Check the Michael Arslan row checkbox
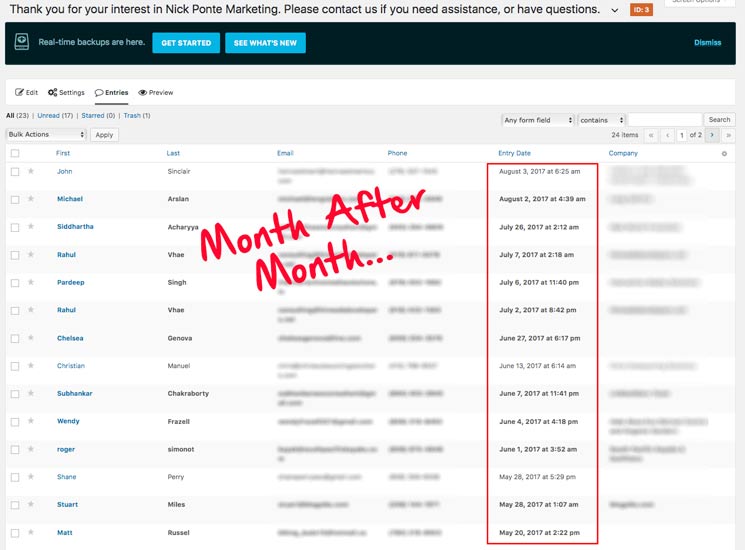The width and height of the screenshot is (745, 550). (x=15, y=199)
